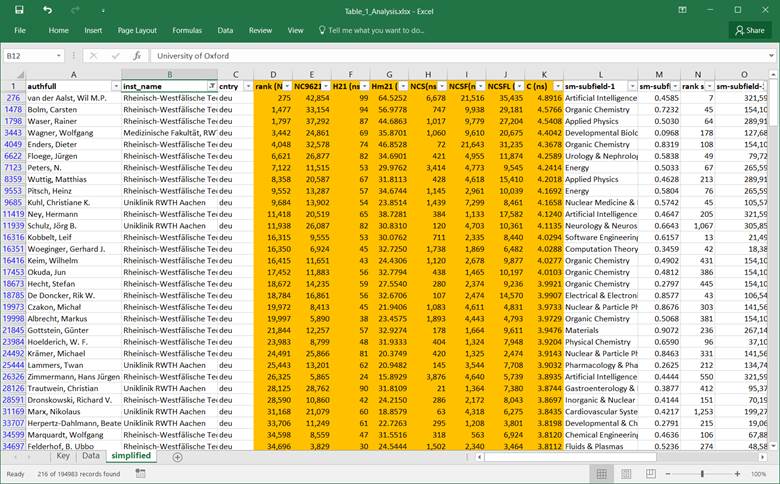Select cell Herpertz-Dahlmann, Beate
Image resolution: width=780 pixels, height=484 pixels.
[74, 423]
